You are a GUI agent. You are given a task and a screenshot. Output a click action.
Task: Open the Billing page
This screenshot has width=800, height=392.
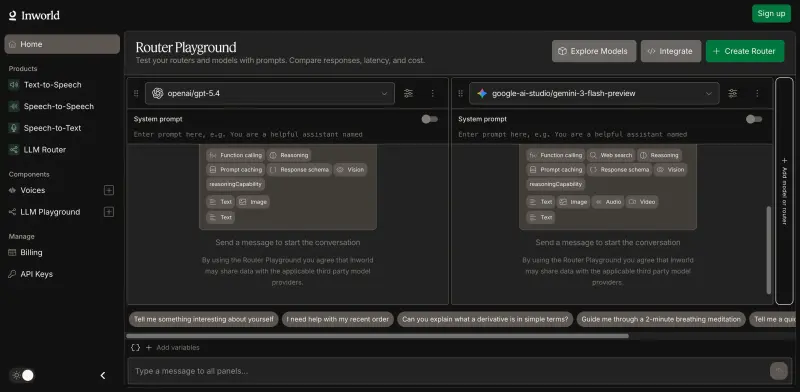(31, 253)
